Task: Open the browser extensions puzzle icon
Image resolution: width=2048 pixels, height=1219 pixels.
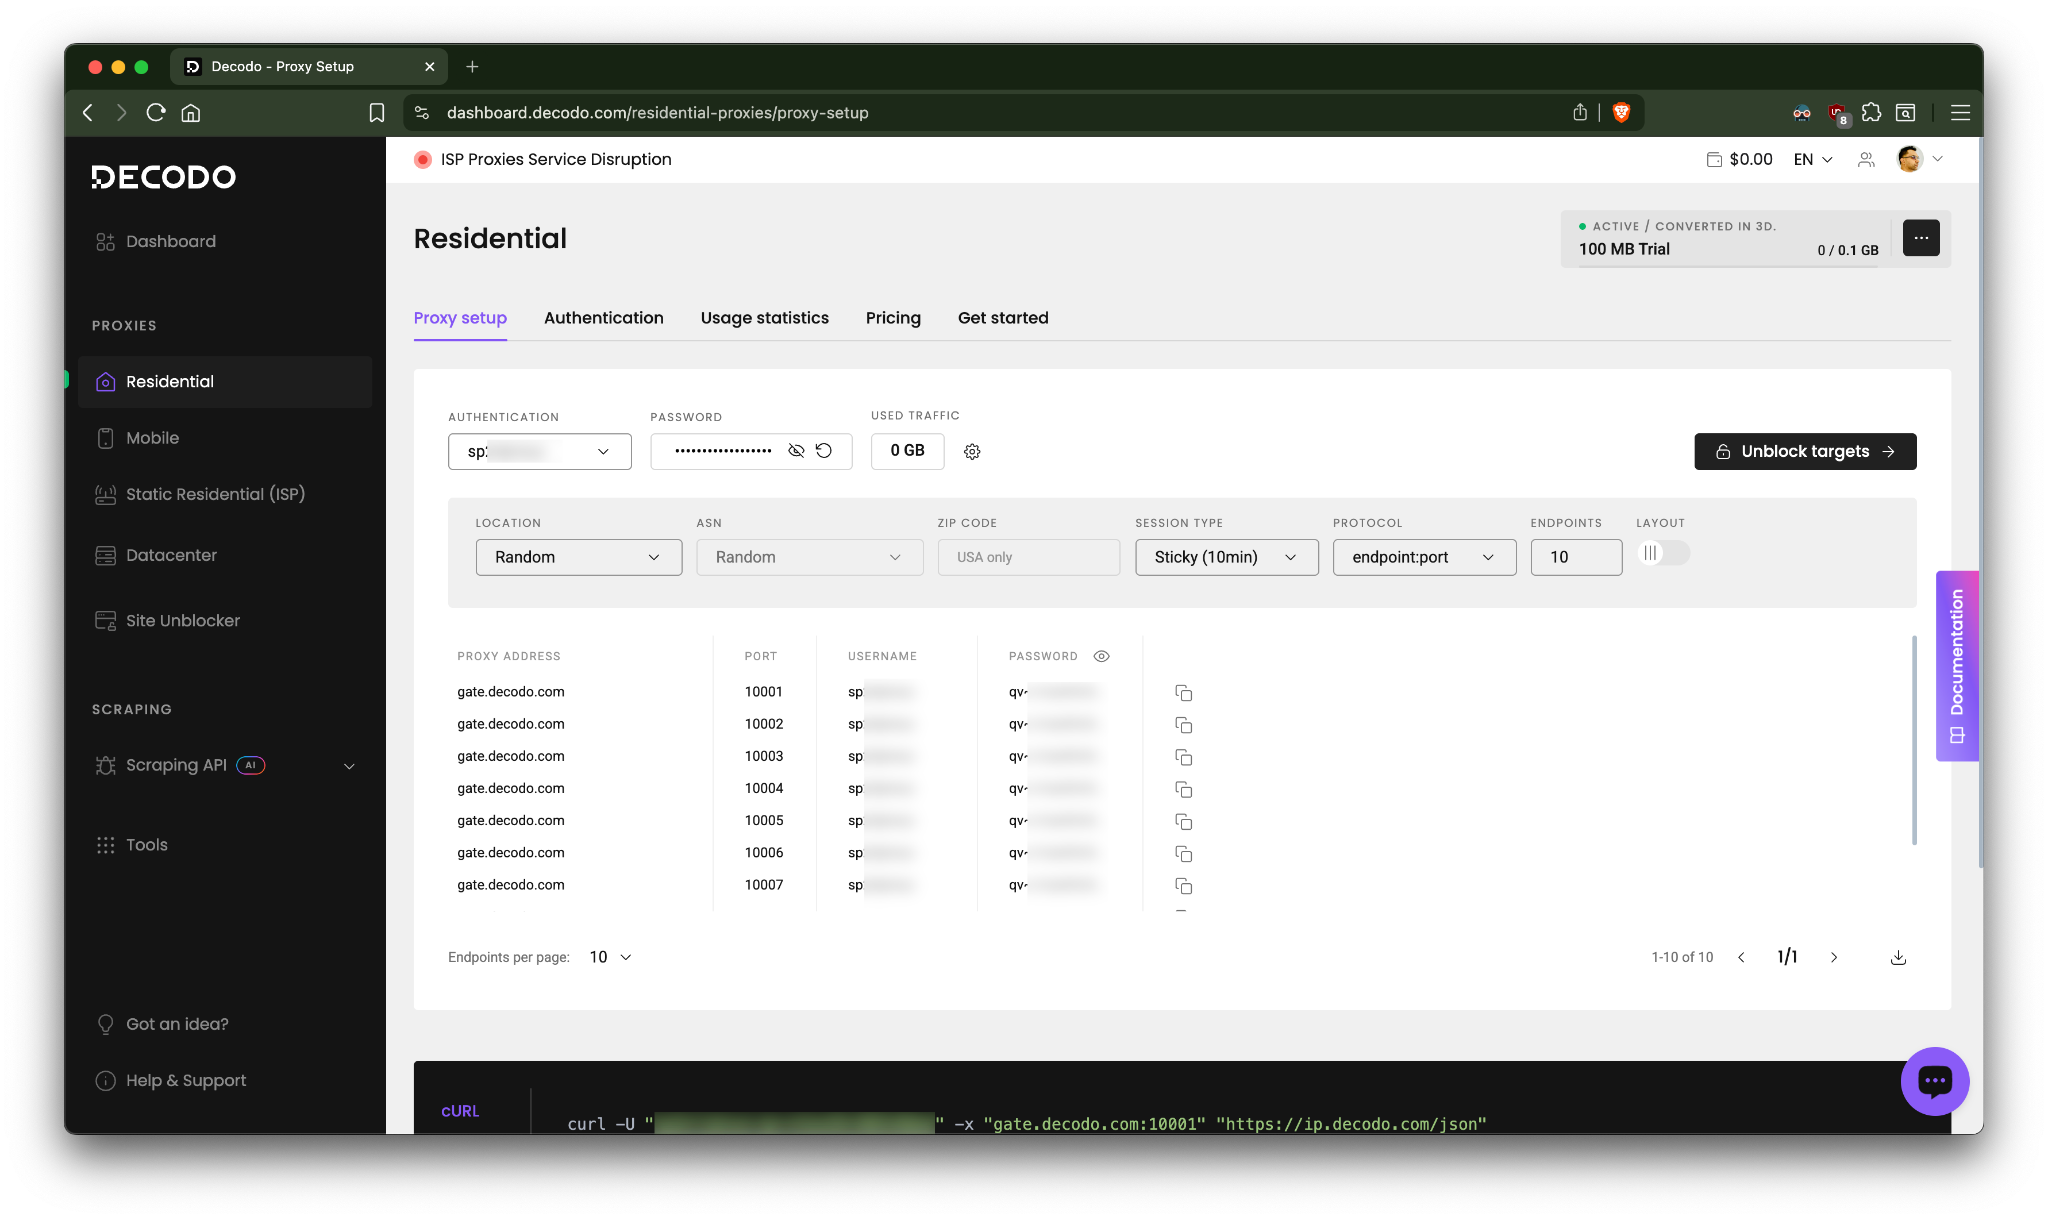Action: 1871,113
